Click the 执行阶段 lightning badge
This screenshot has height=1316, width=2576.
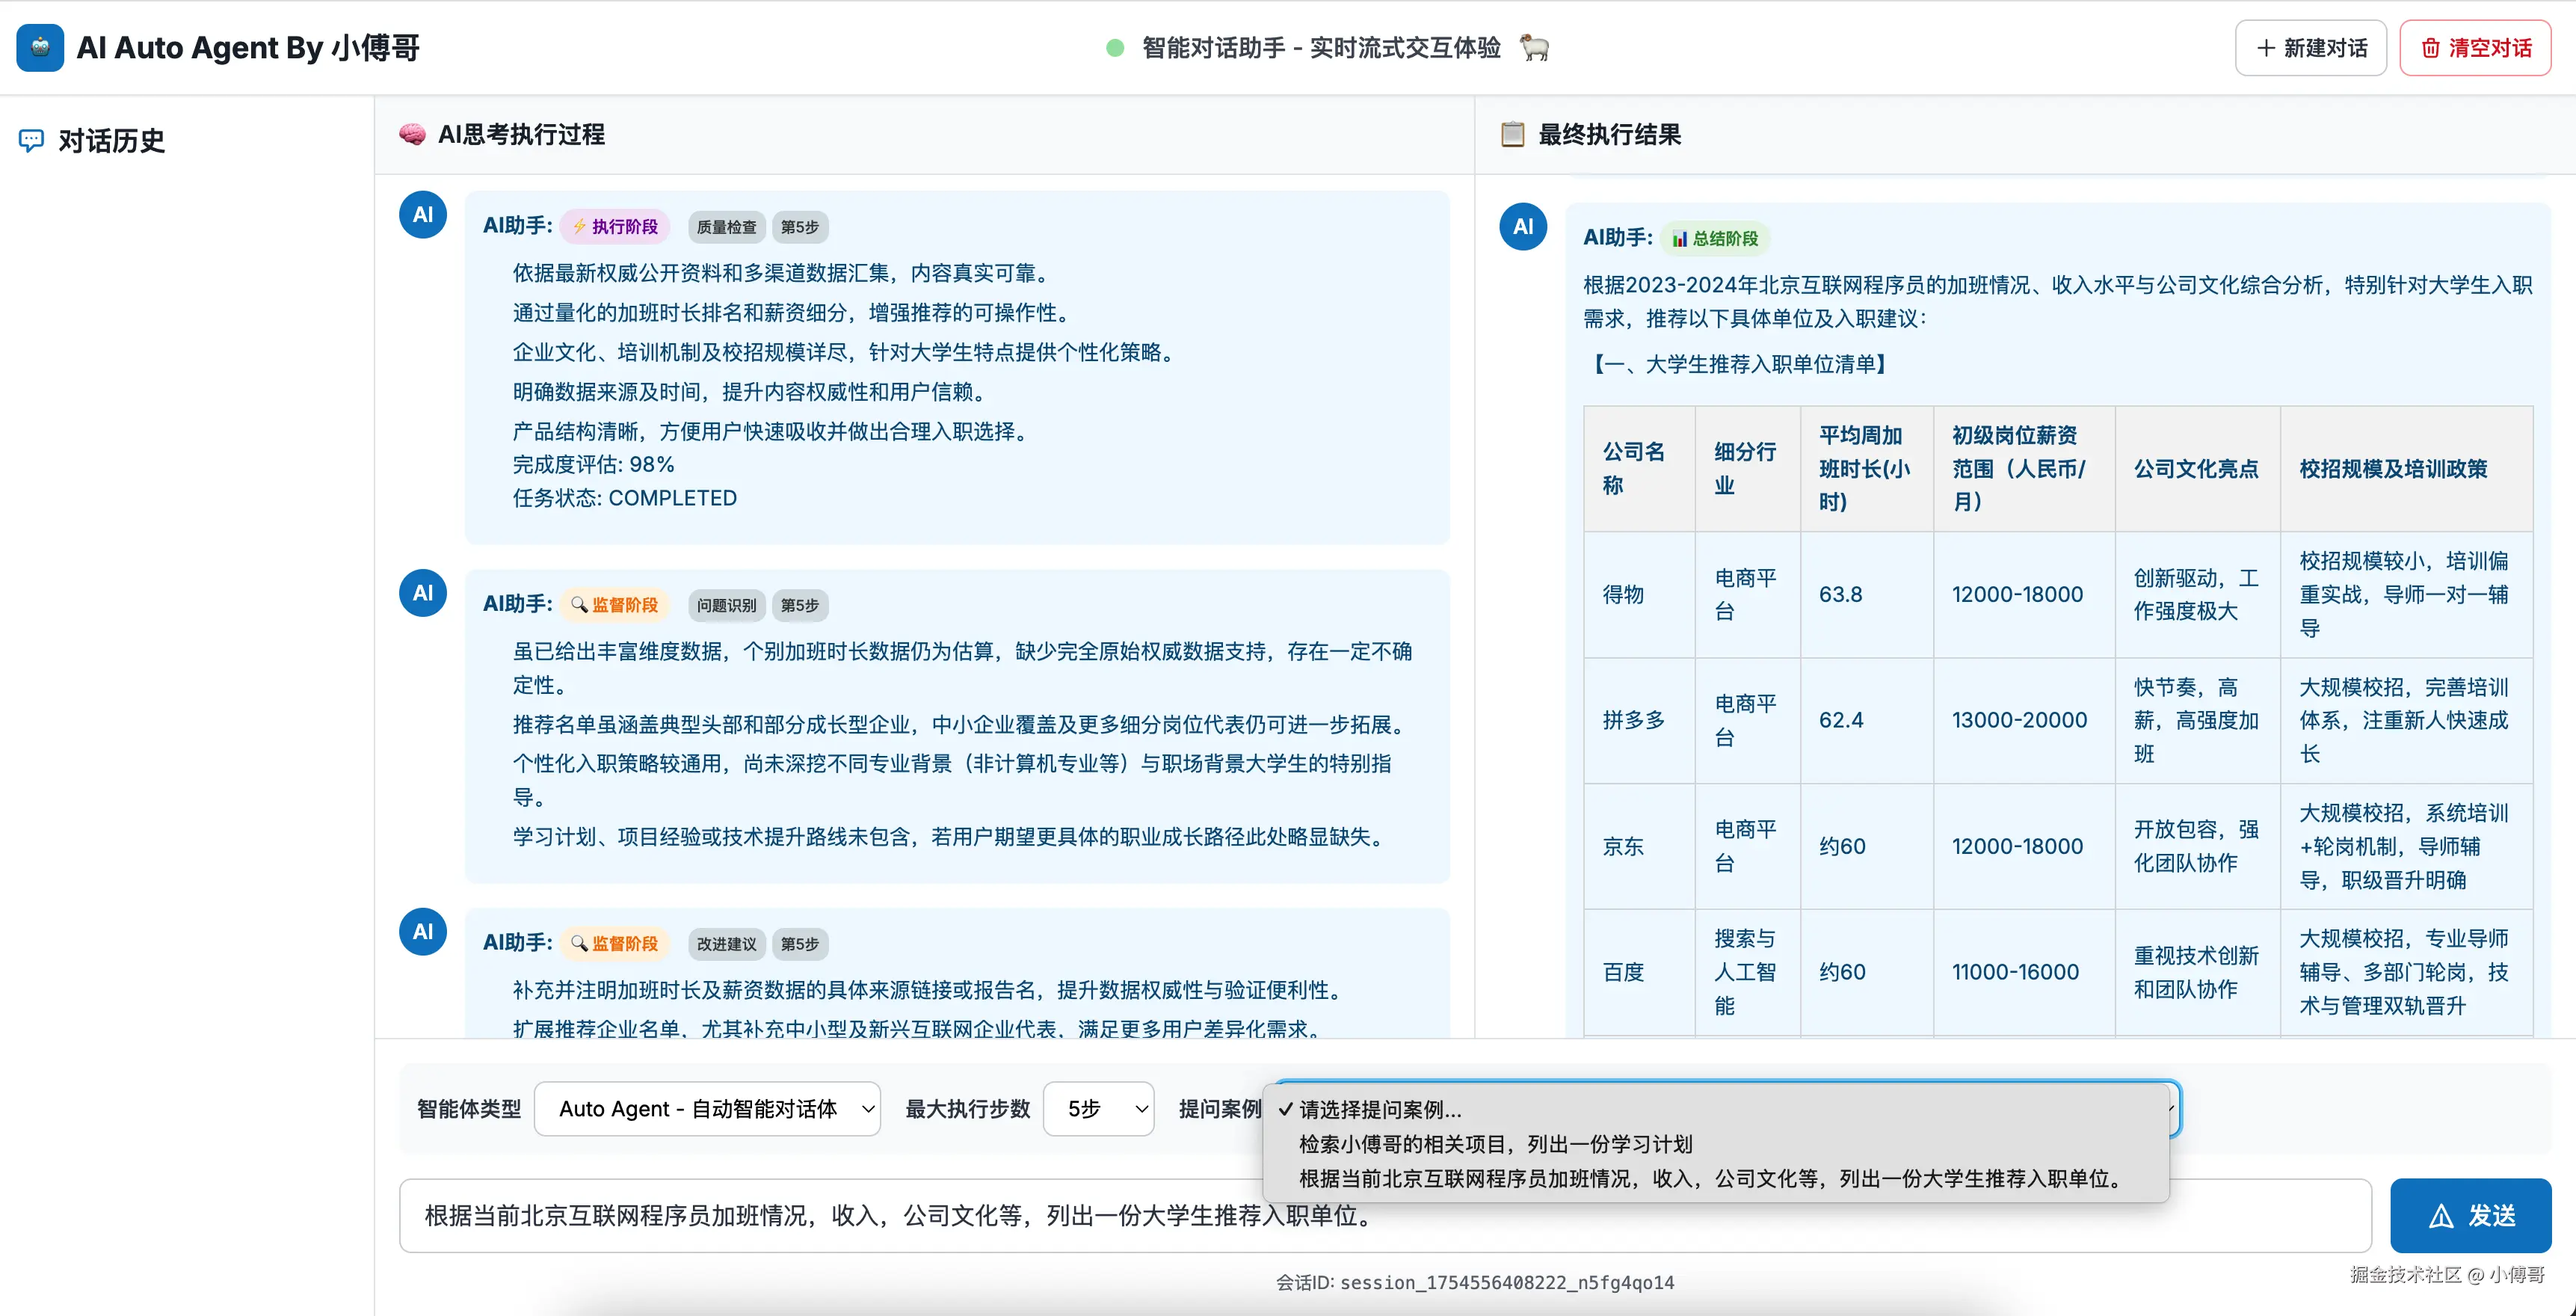pyautogui.click(x=615, y=227)
